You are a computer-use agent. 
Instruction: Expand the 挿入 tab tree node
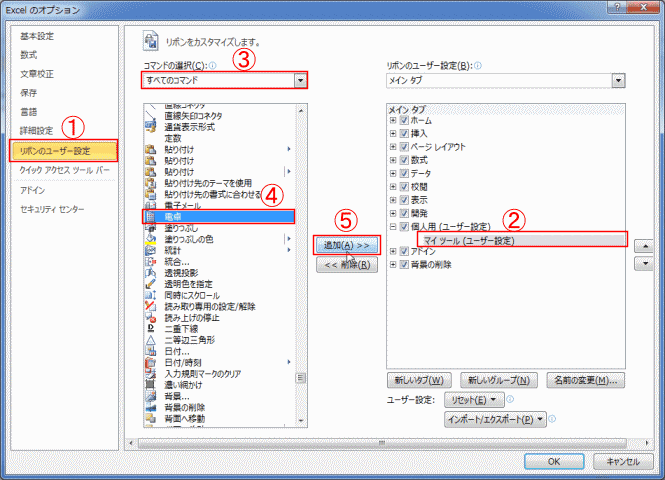coord(393,134)
